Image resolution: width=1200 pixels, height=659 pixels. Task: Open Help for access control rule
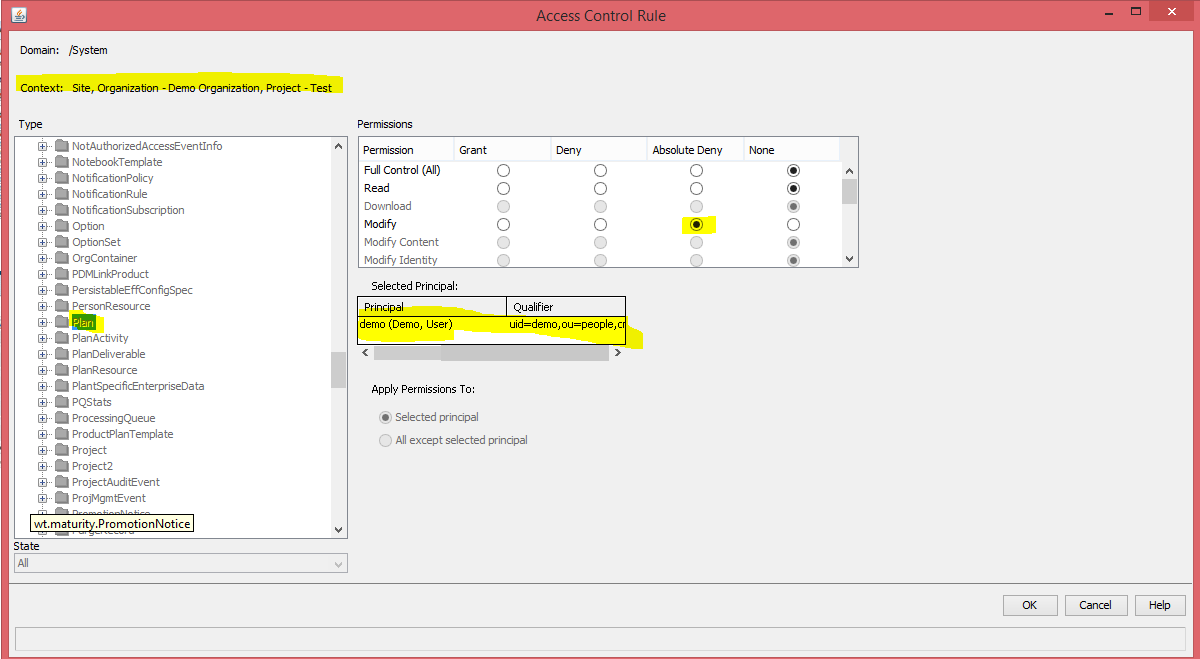1160,605
